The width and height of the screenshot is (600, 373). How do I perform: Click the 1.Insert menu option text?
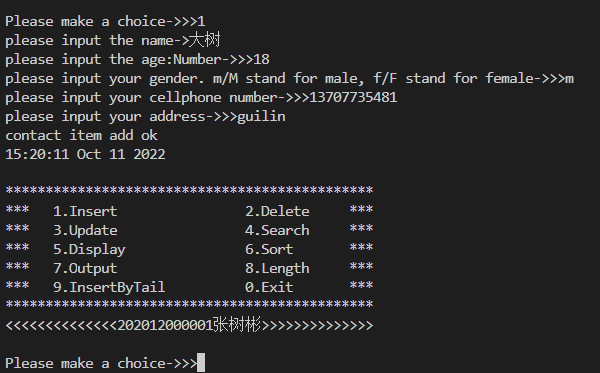(x=85, y=211)
